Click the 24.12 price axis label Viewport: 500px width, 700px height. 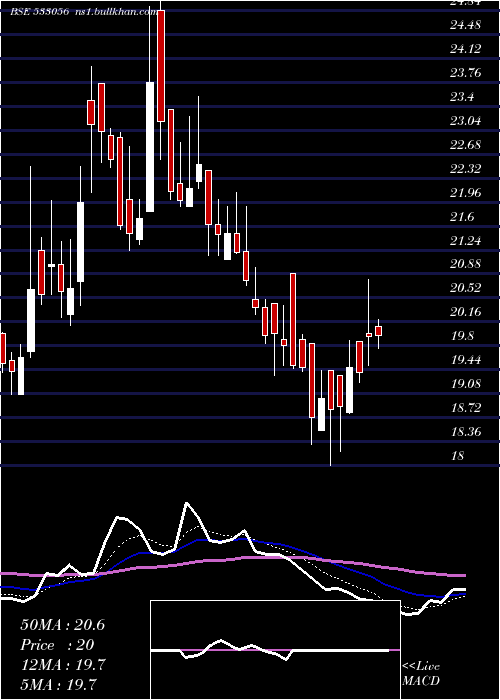466,49
